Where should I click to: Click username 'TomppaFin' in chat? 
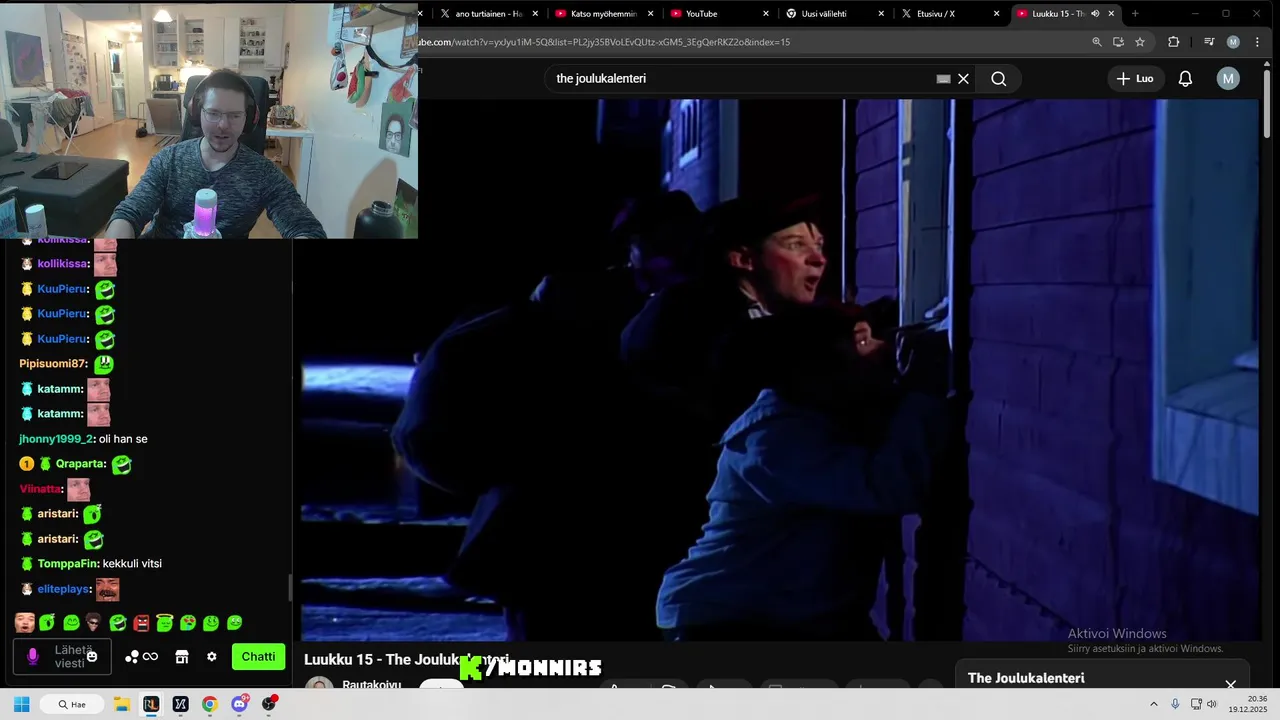(x=67, y=564)
